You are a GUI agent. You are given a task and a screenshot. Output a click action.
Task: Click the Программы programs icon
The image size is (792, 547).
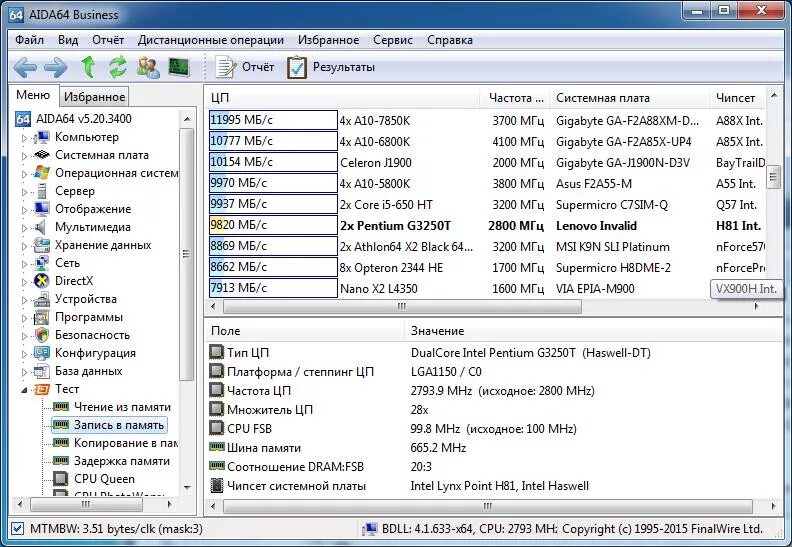pyautogui.click(x=41, y=317)
